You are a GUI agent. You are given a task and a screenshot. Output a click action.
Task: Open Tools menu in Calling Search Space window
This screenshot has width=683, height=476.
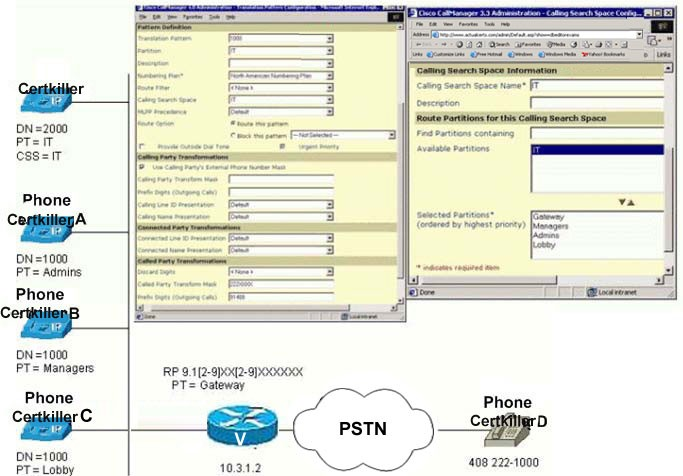tap(490, 24)
